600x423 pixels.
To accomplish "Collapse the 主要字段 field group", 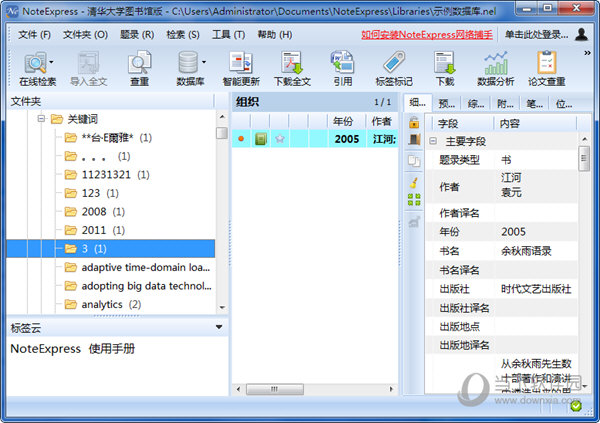I will 433,141.
